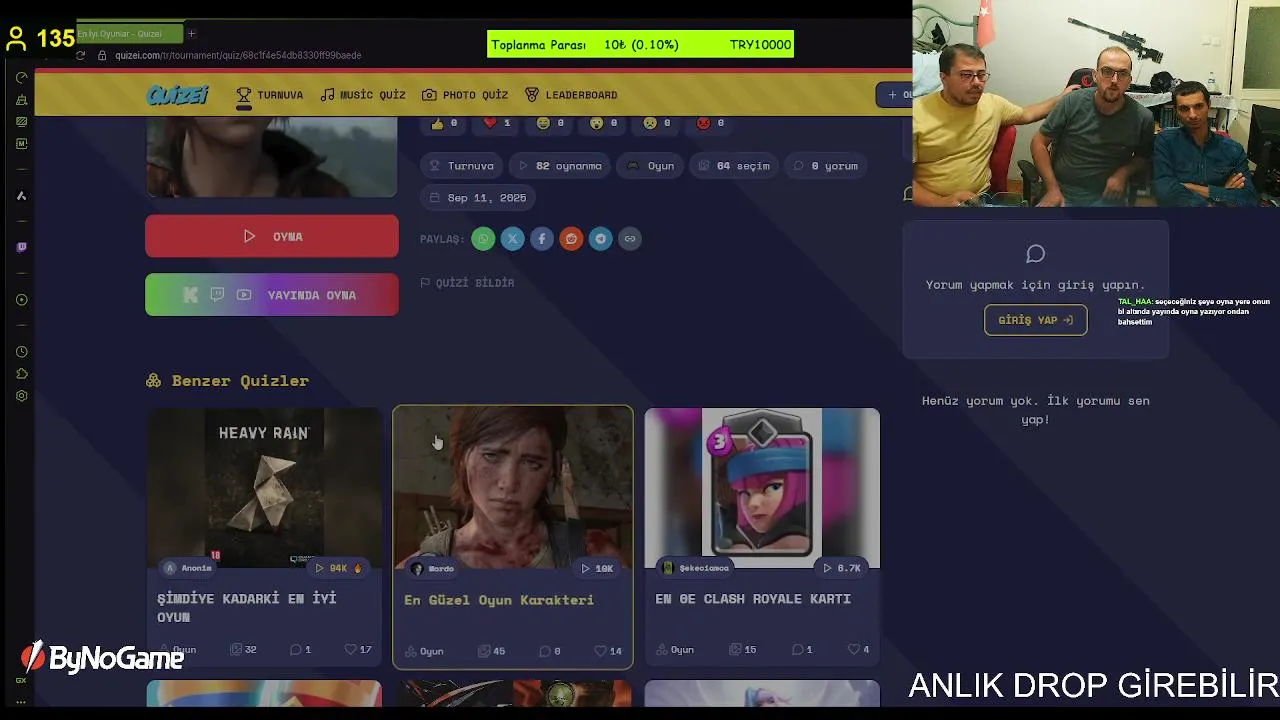Image resolution: width=1280 pixels, height=720 pixels.
Task: Open the sidebar boxed-M icon
Action: point(21,144)
